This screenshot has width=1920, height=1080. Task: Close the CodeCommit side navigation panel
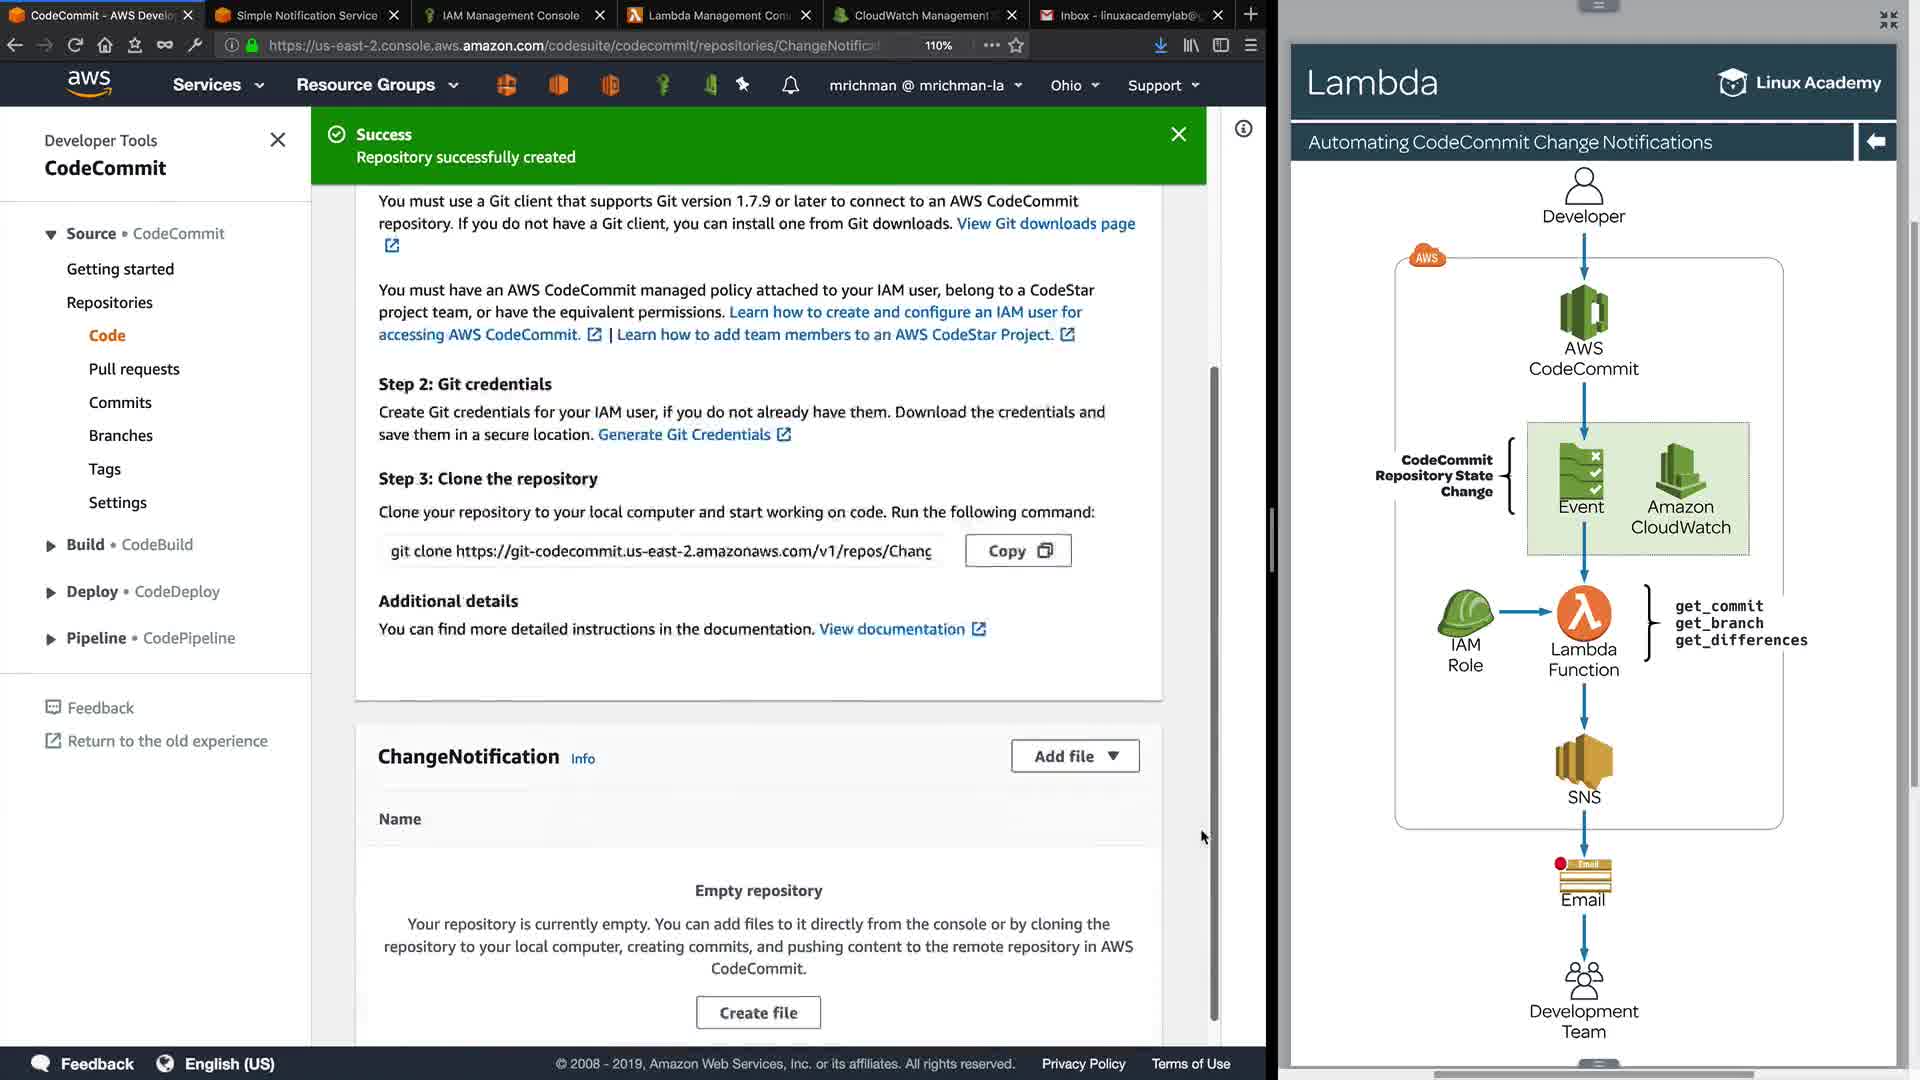[x=278, y=140]
